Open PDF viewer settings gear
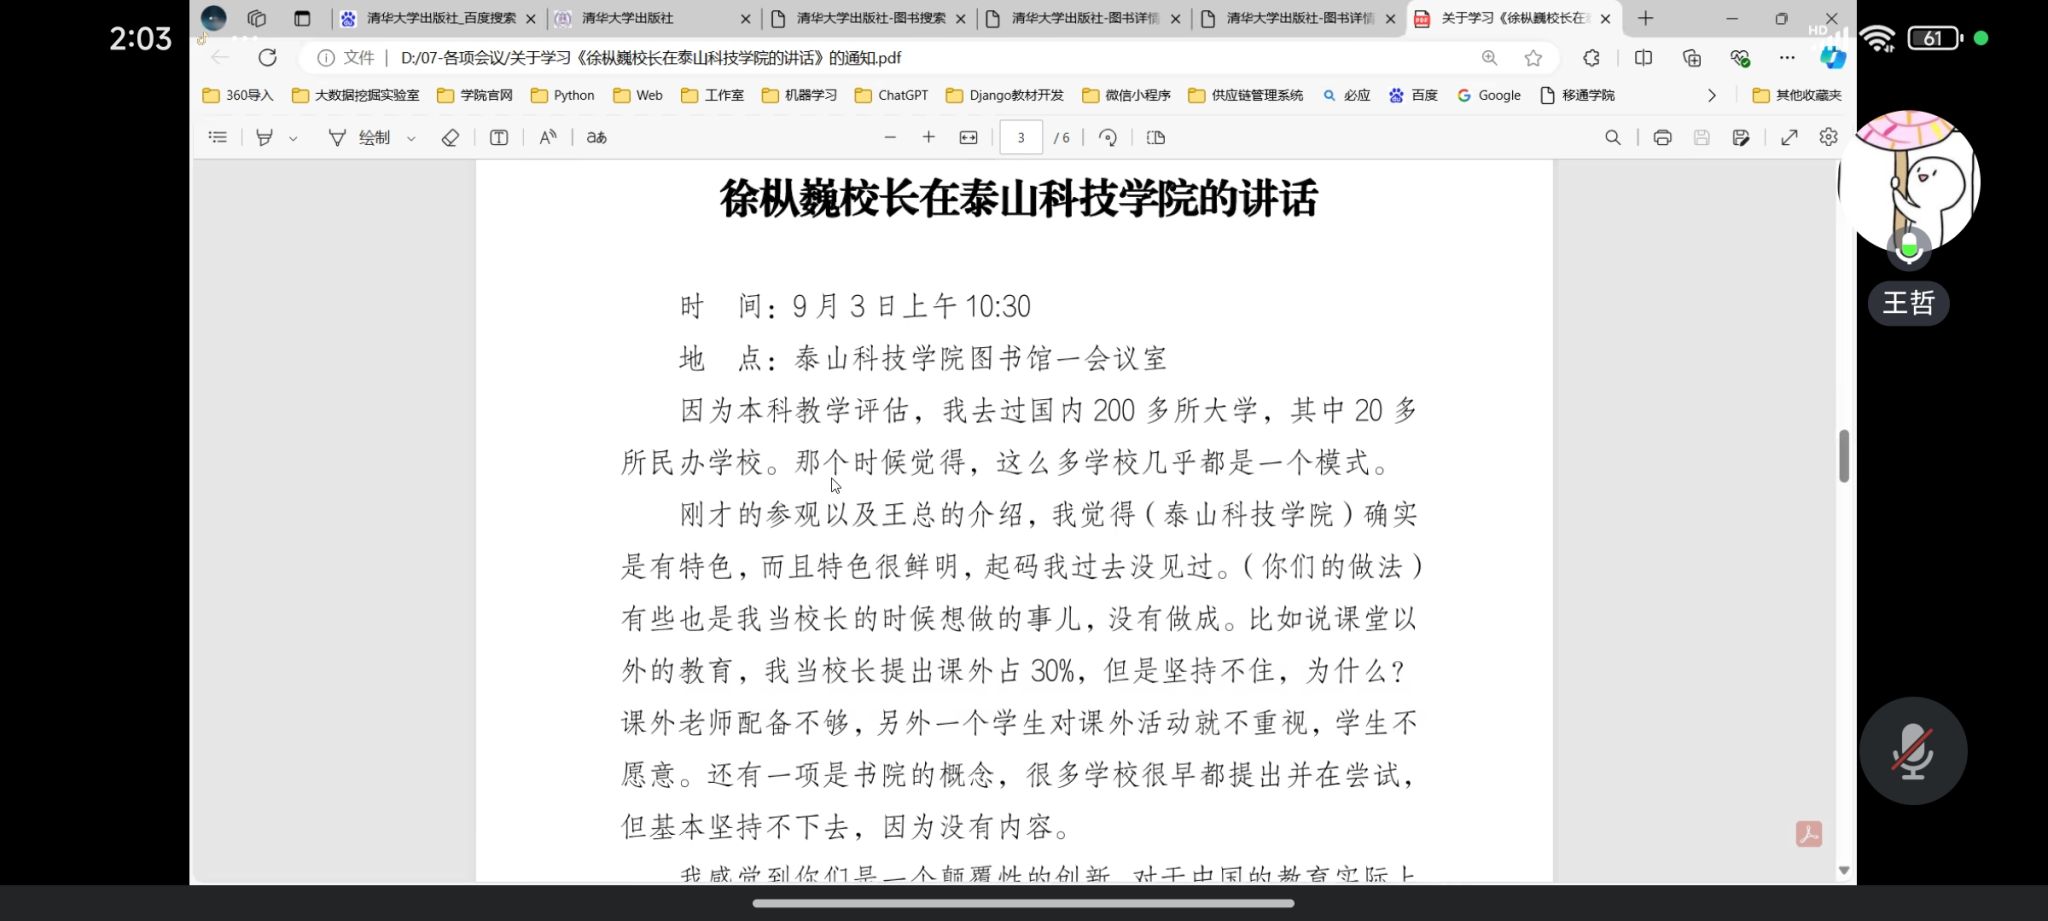The width and height of the screenshot is (2048, 921). [1828, 138]
